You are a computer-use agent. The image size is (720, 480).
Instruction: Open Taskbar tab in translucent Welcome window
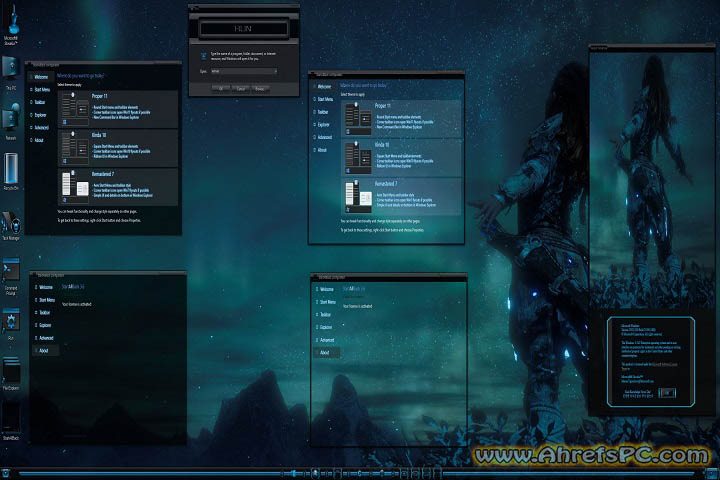click(x=323, y=112)
